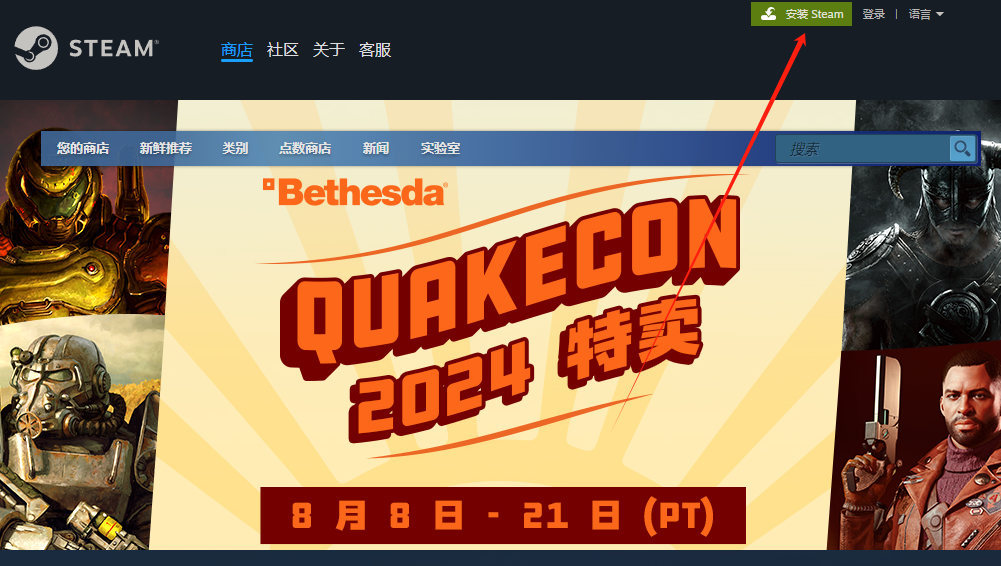Viewport: 1001px width, 566px height.
Task: Go to the 关于 about page
Action: point(329,50)
